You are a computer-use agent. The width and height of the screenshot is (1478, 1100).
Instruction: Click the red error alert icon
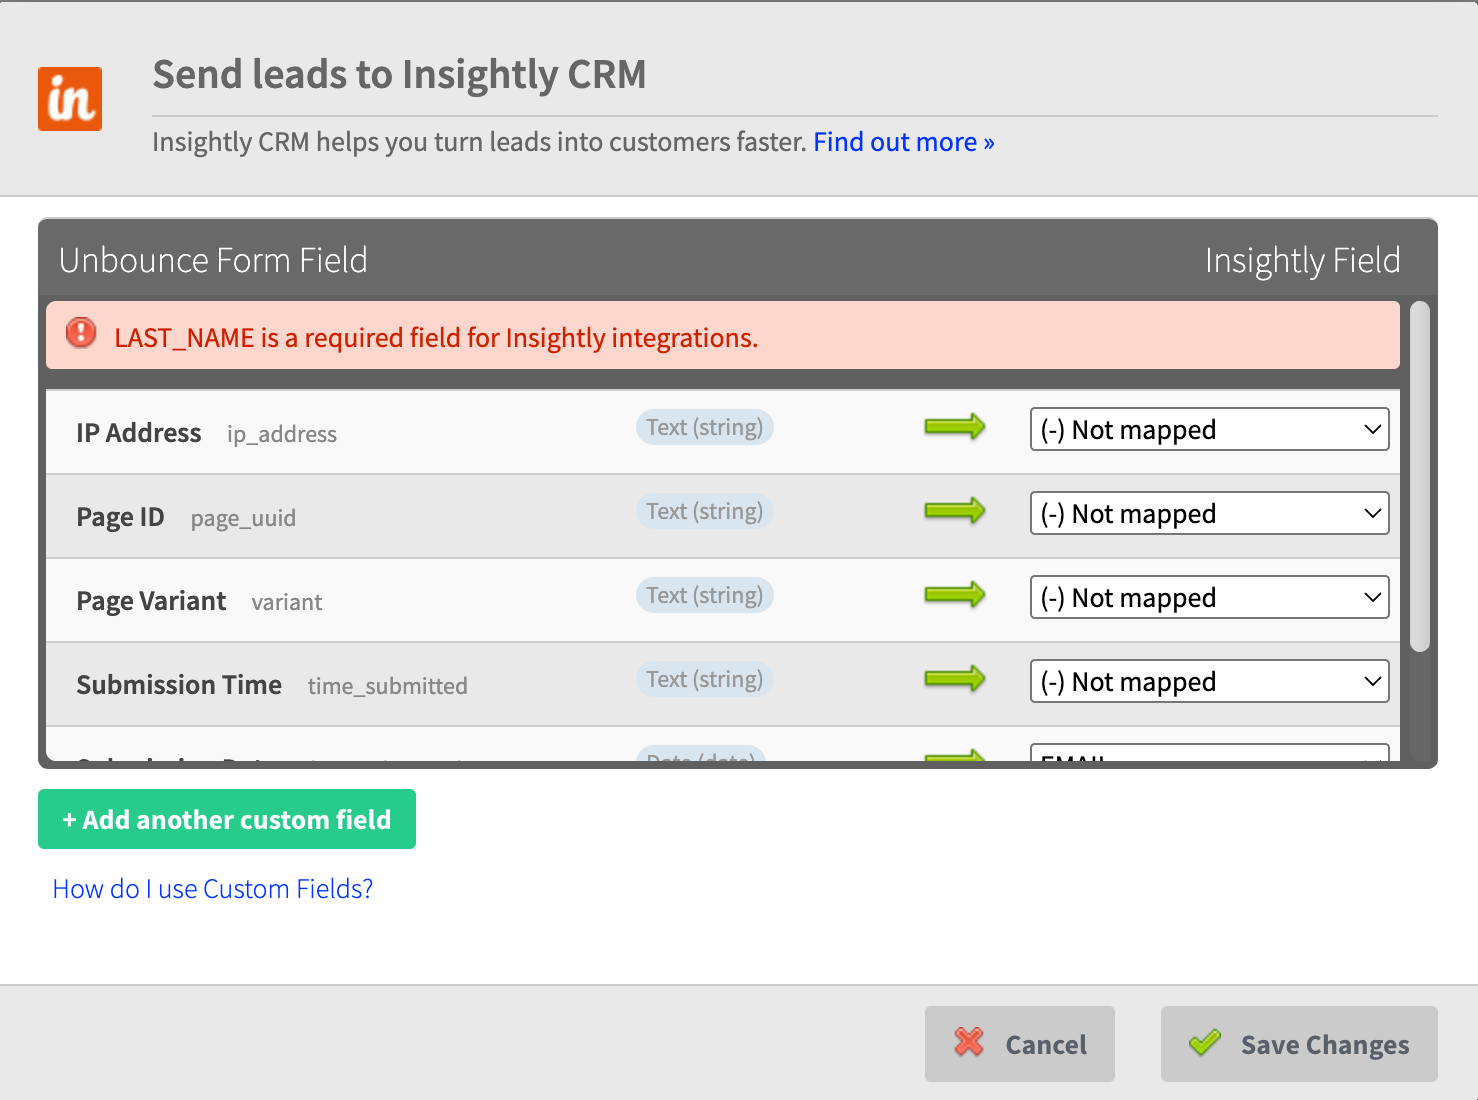pos(81,333)
